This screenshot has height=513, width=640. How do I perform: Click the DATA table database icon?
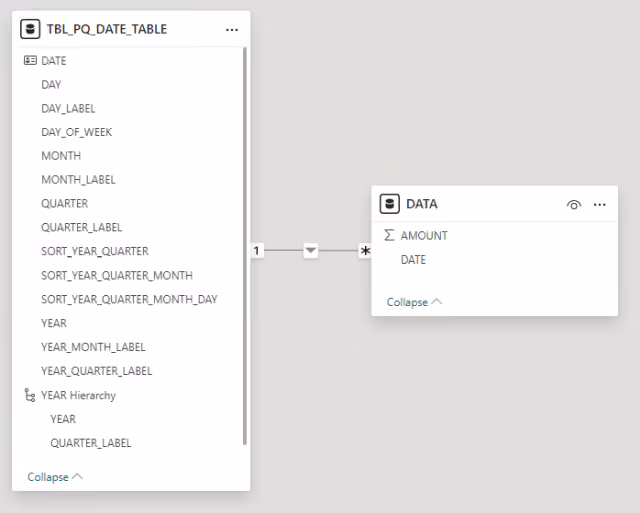pos(389,204)
